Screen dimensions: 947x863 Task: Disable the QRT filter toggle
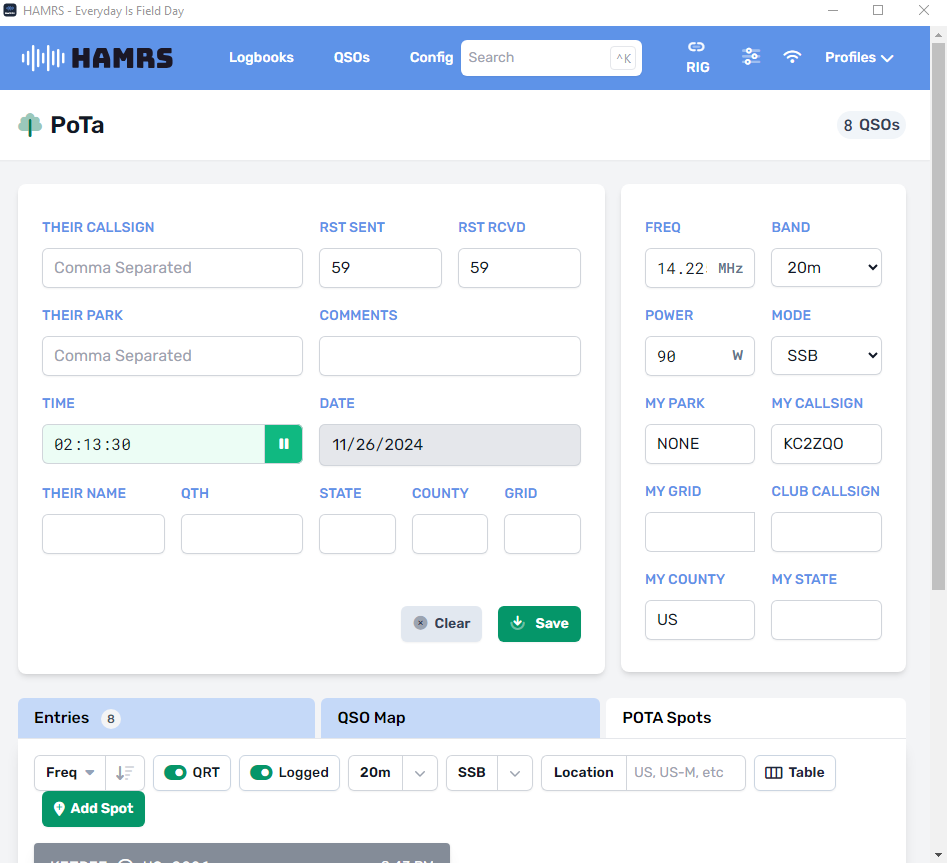176,772
